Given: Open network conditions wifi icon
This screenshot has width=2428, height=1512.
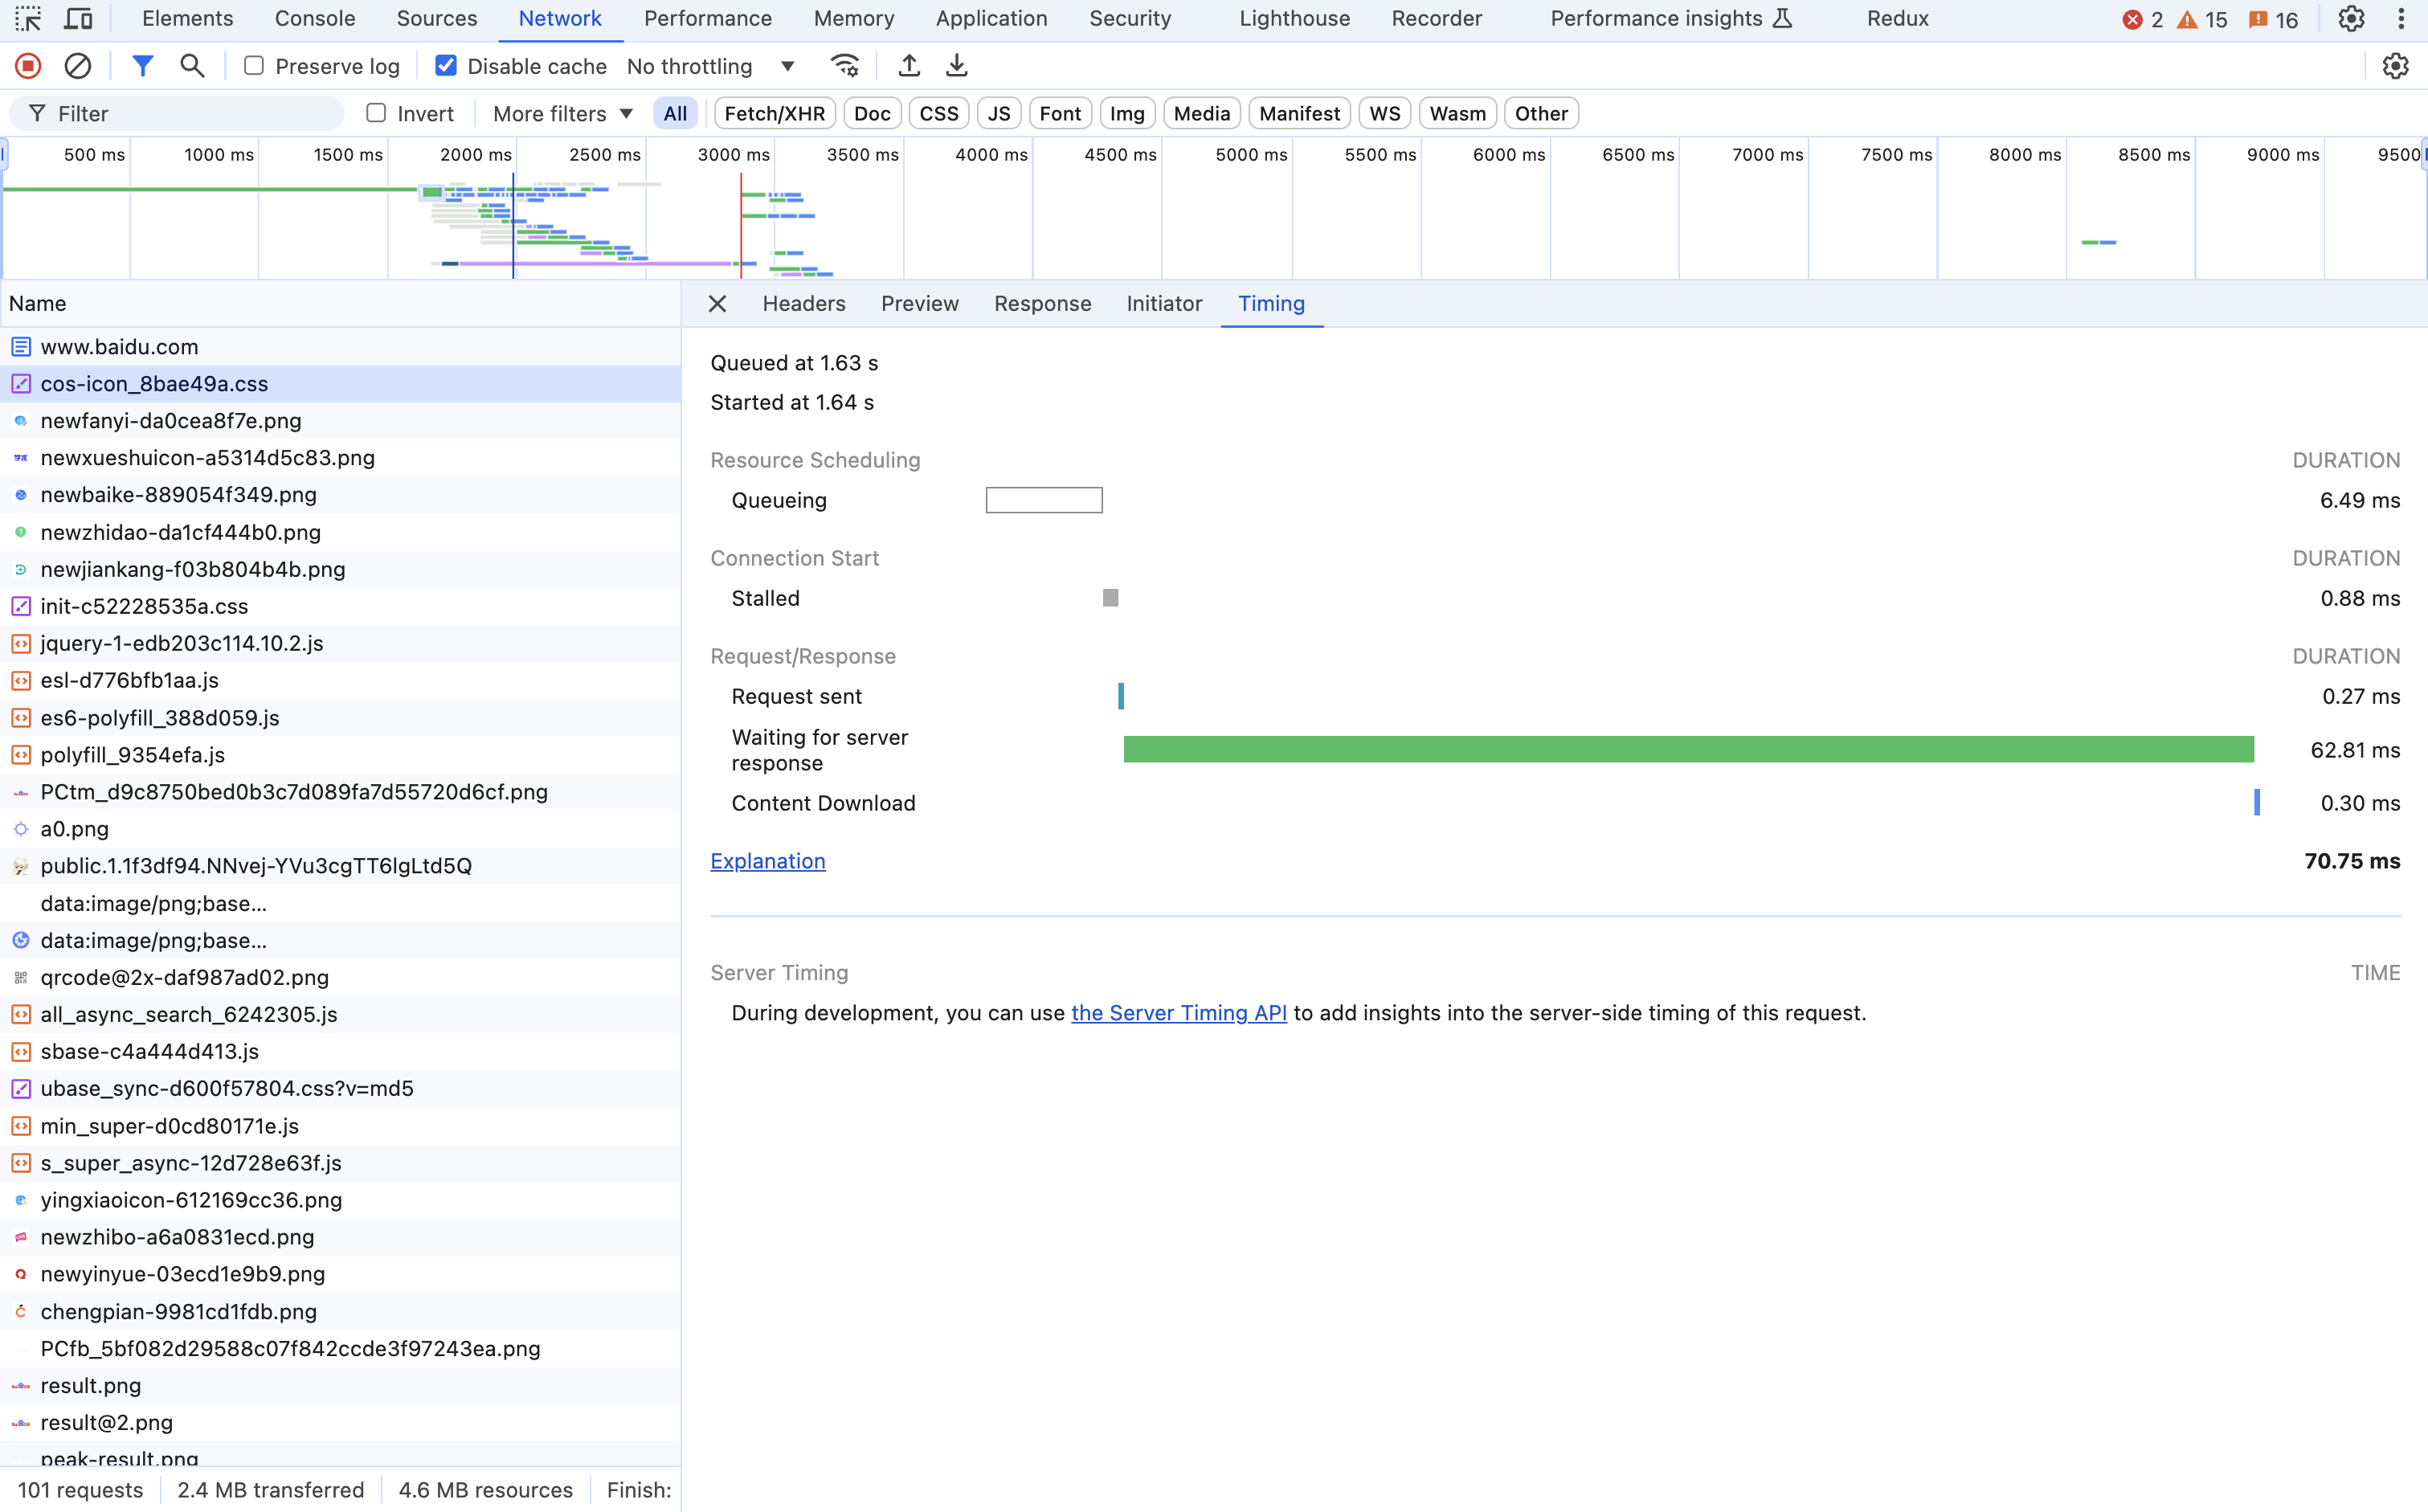Looking at the screenshot, I should coord(845,66).
